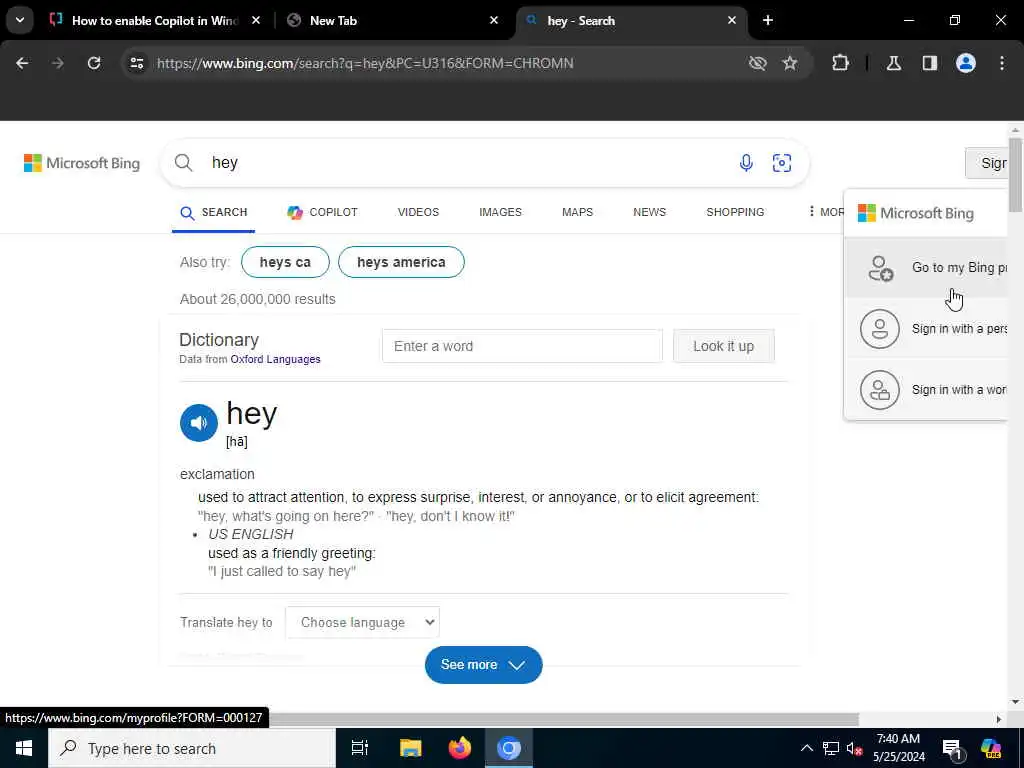Viewport: 1024px width, 768px height.
Task: Click the vertical scrollbar thumb
Action: click(x=1015, y=174)
